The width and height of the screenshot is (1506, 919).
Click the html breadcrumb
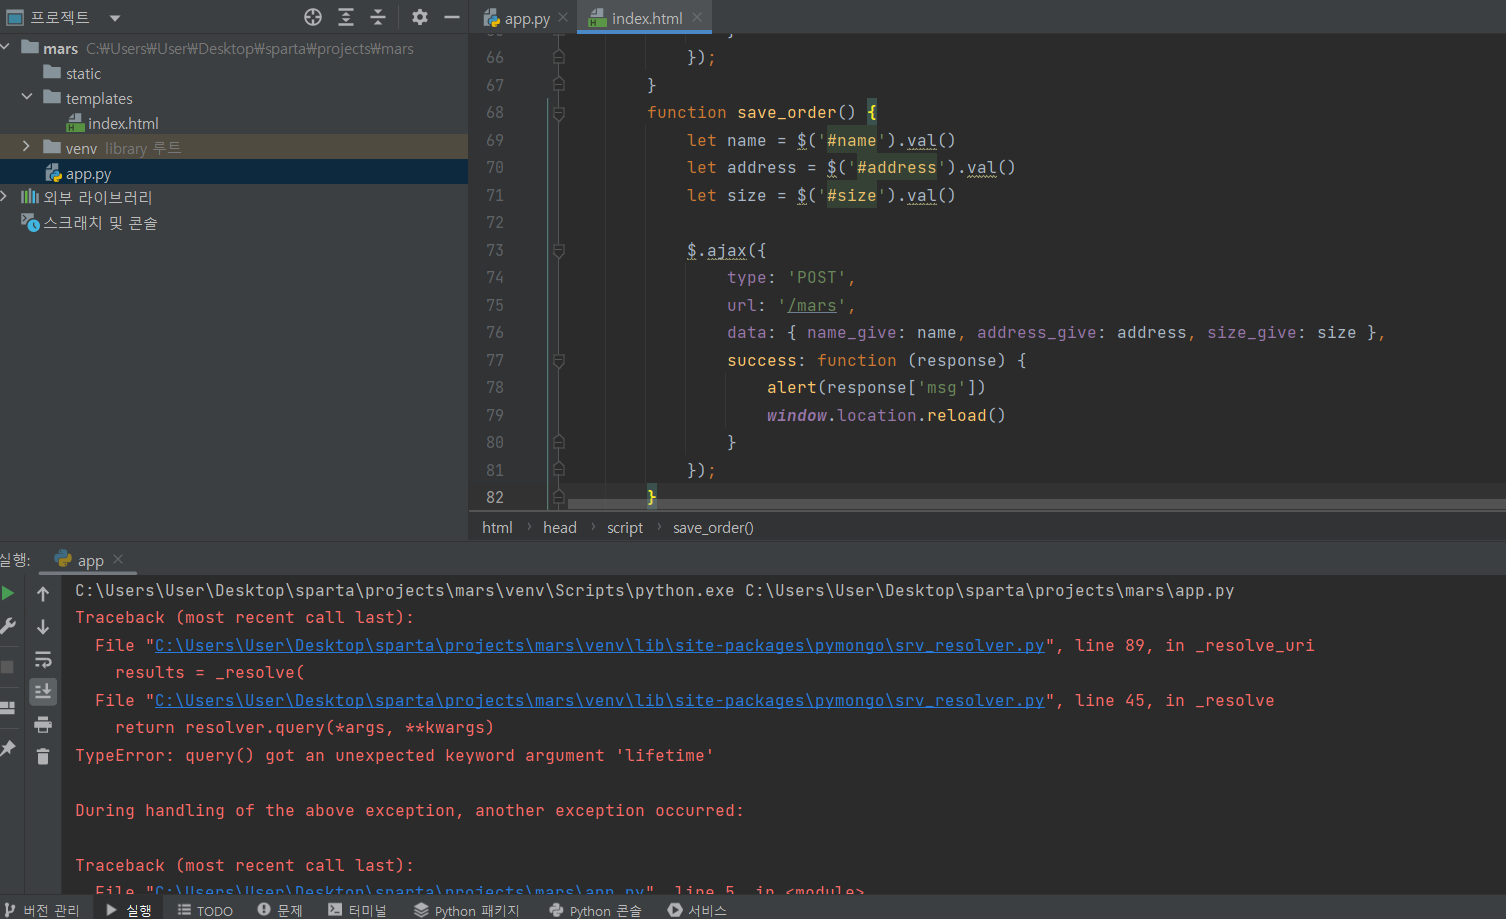(497, 527)
